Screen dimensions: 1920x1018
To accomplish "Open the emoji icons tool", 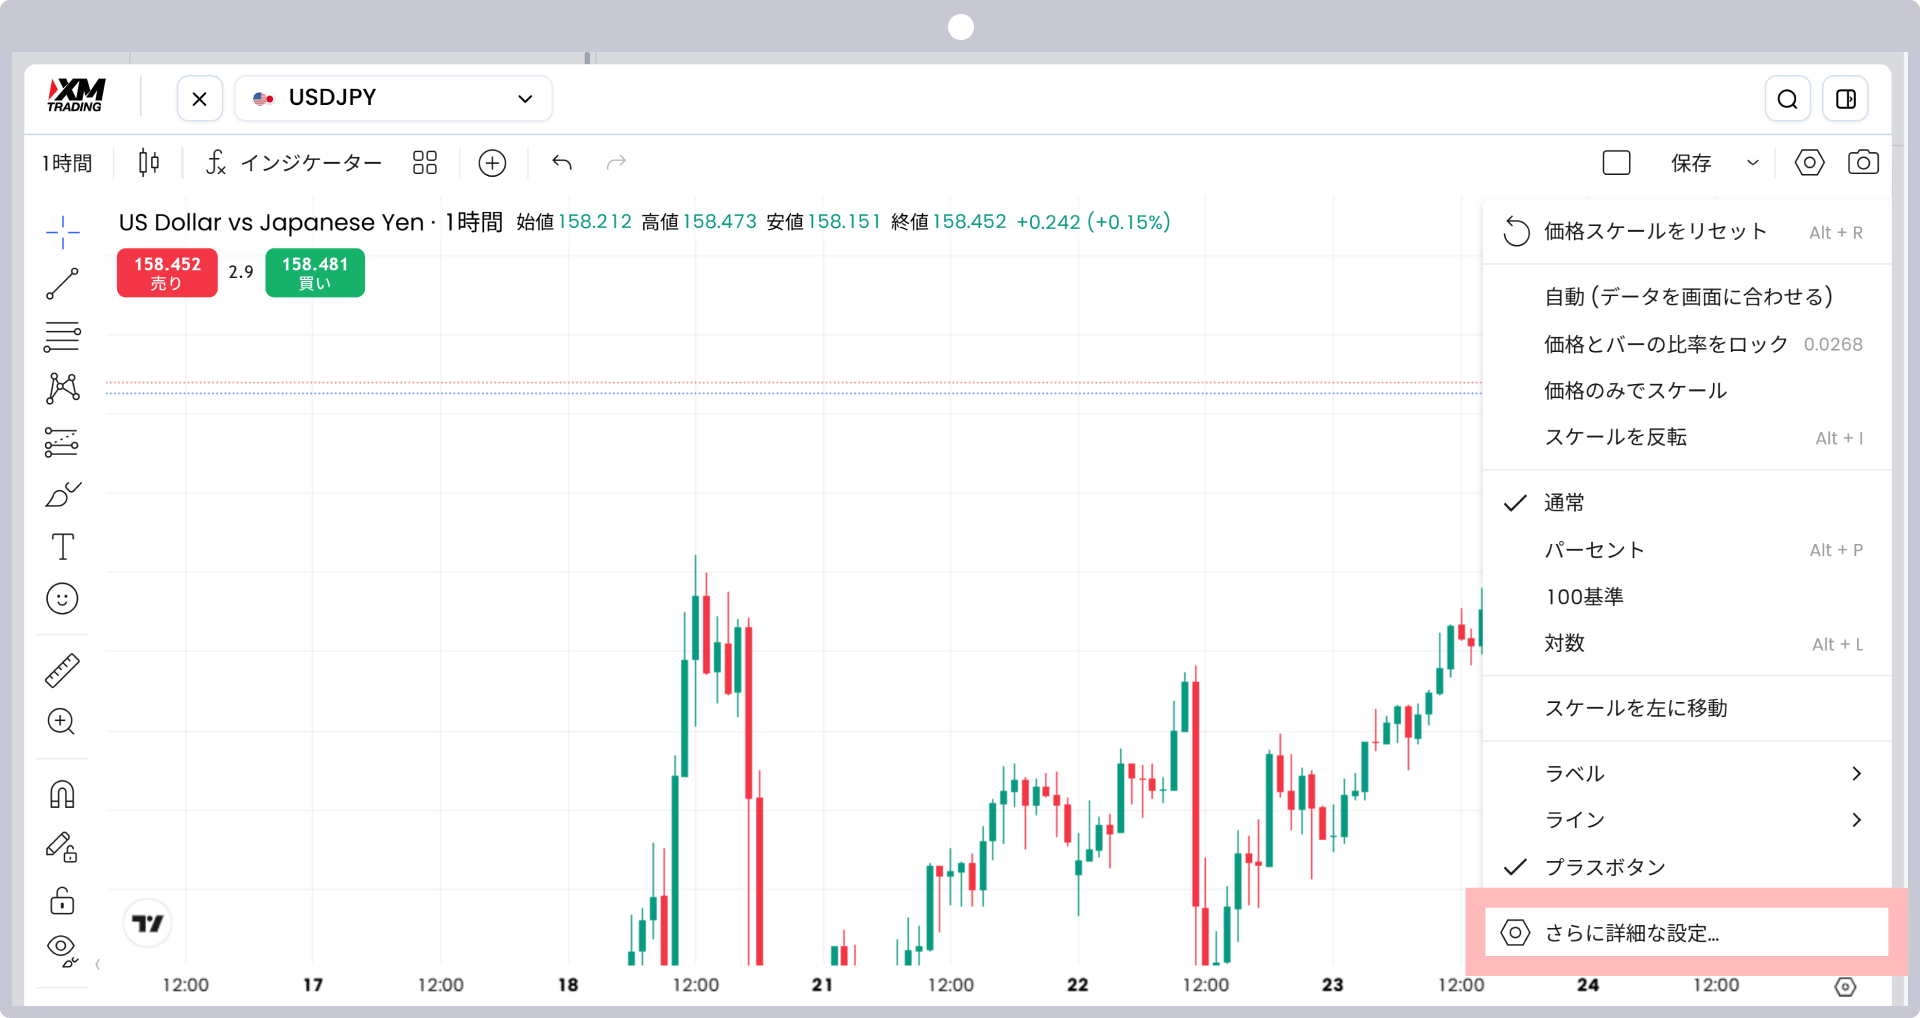I will point(62,599).
